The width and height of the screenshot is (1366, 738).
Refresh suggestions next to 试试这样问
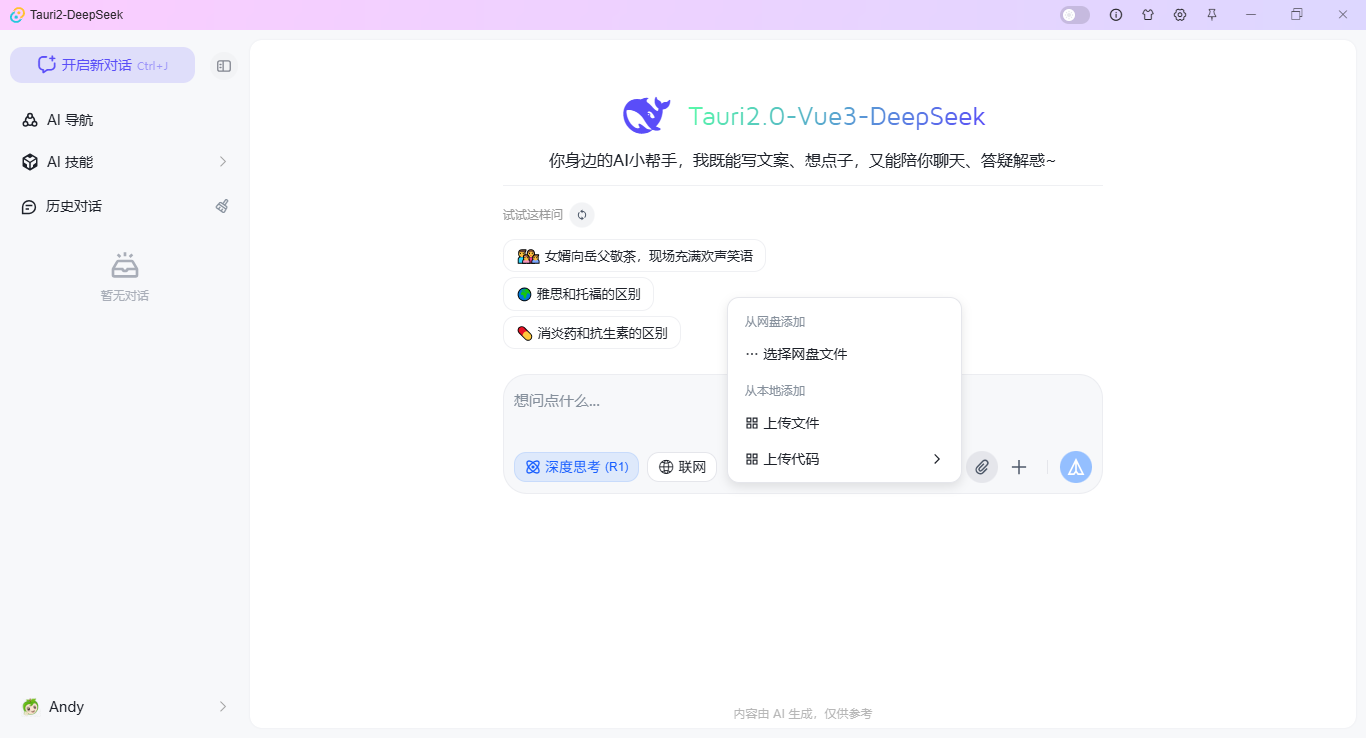(582, 215)
